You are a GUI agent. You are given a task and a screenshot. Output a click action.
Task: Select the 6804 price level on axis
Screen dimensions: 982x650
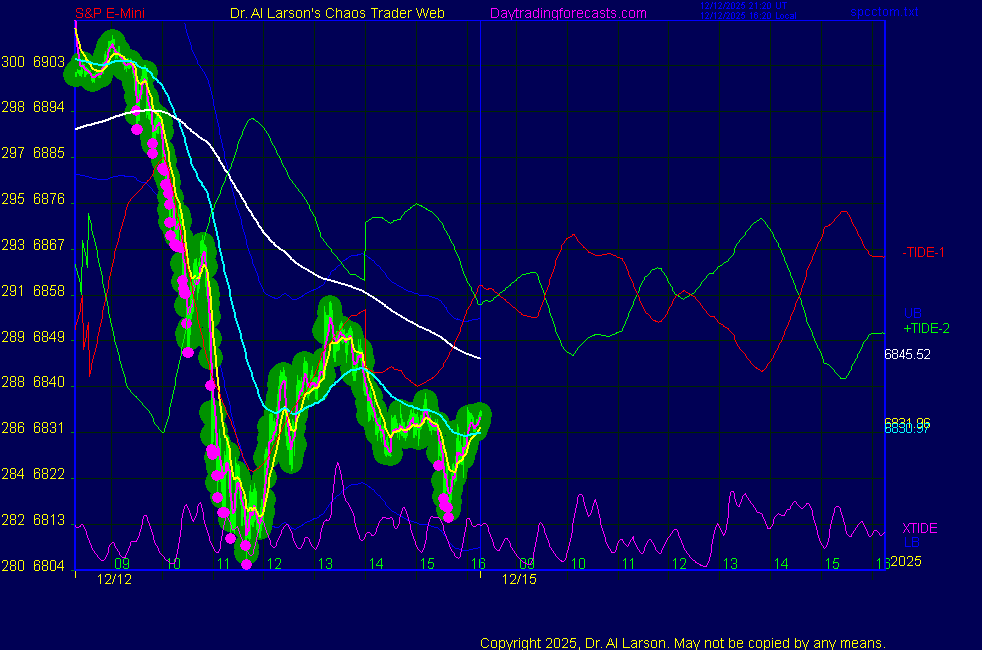pyautogui.click(x=49, y=566)
